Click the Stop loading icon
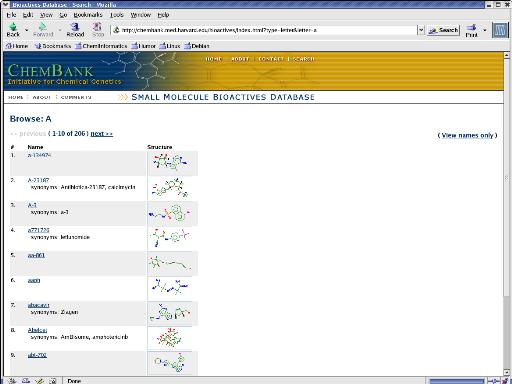The height and width of the screenshot is (384, 512). click(98, 27)
